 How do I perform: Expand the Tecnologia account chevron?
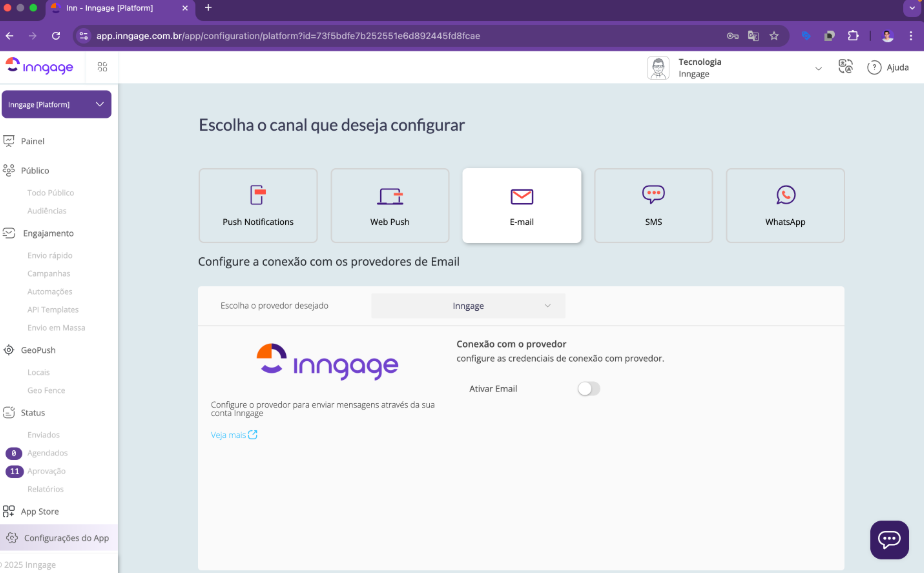point(819,68)
